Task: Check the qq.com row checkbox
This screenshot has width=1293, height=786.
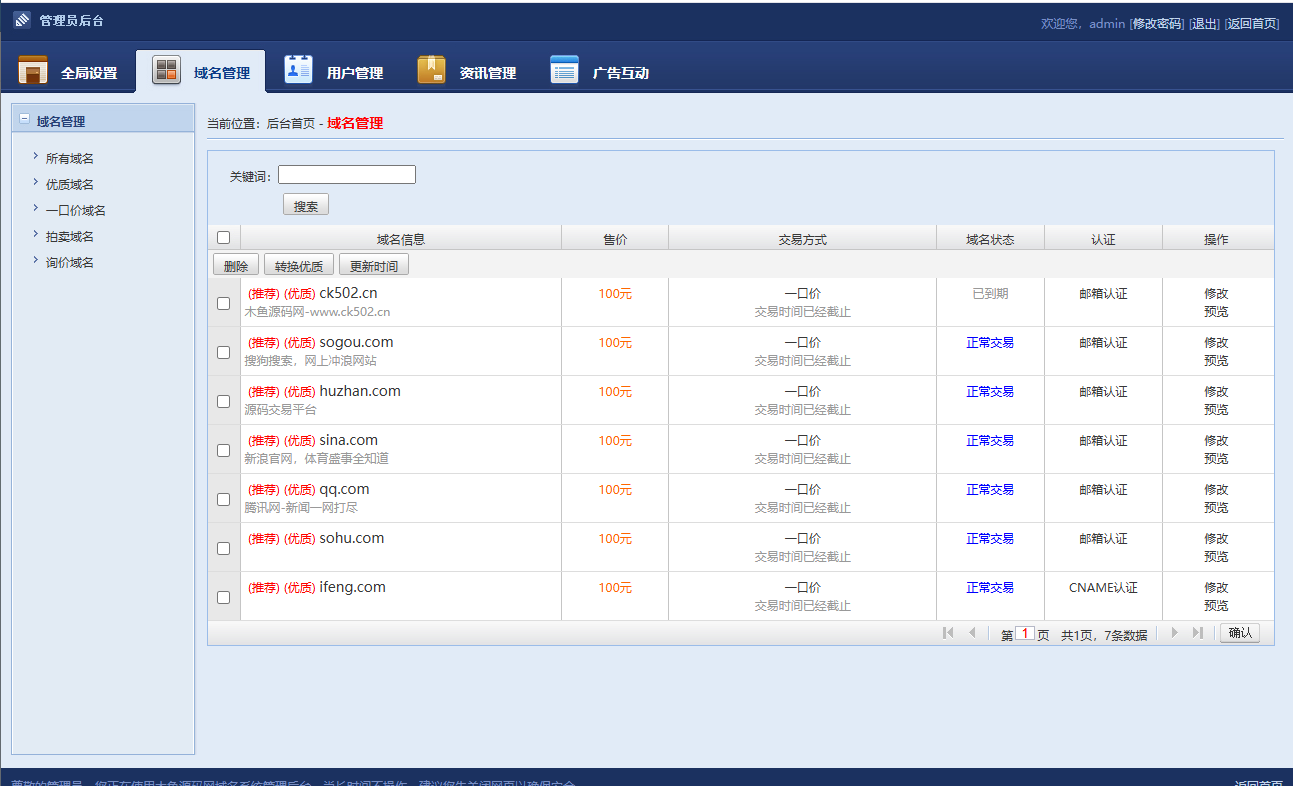Action: pos(224,499)
